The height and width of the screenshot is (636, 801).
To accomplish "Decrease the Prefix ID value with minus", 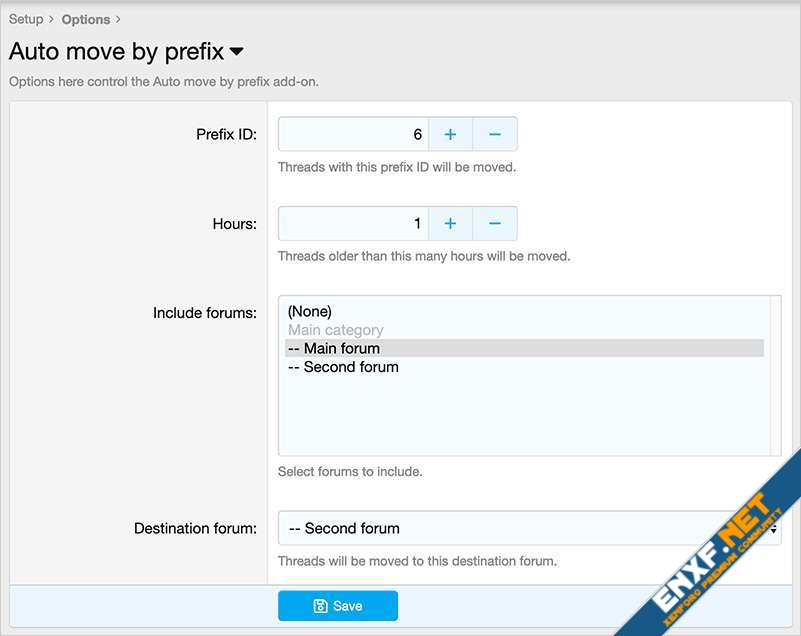I will 494,134.
